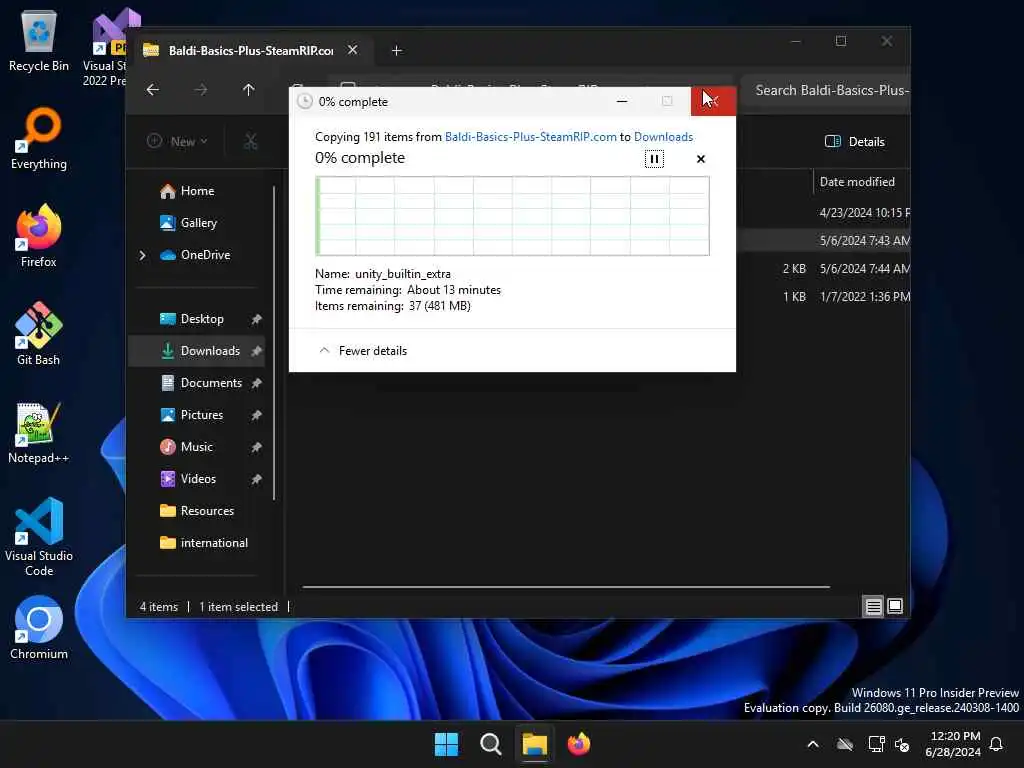
Task: Open taskbar Search
Action: tap(490, 744)
